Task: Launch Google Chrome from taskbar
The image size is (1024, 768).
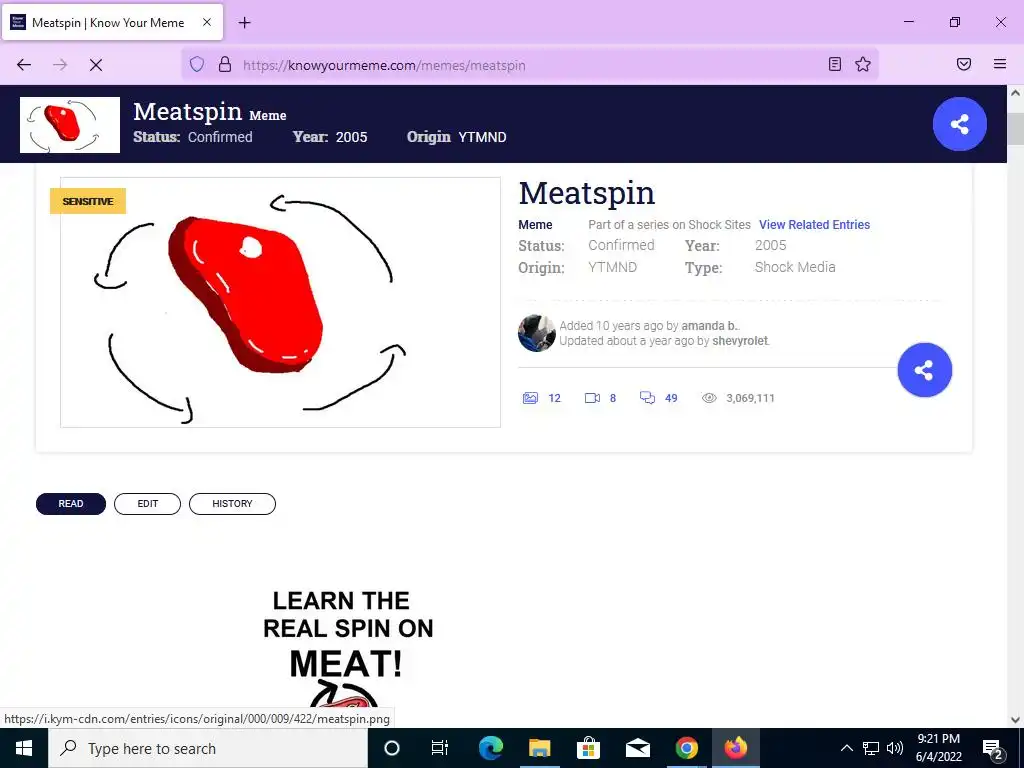Action: tap(686, 748)
